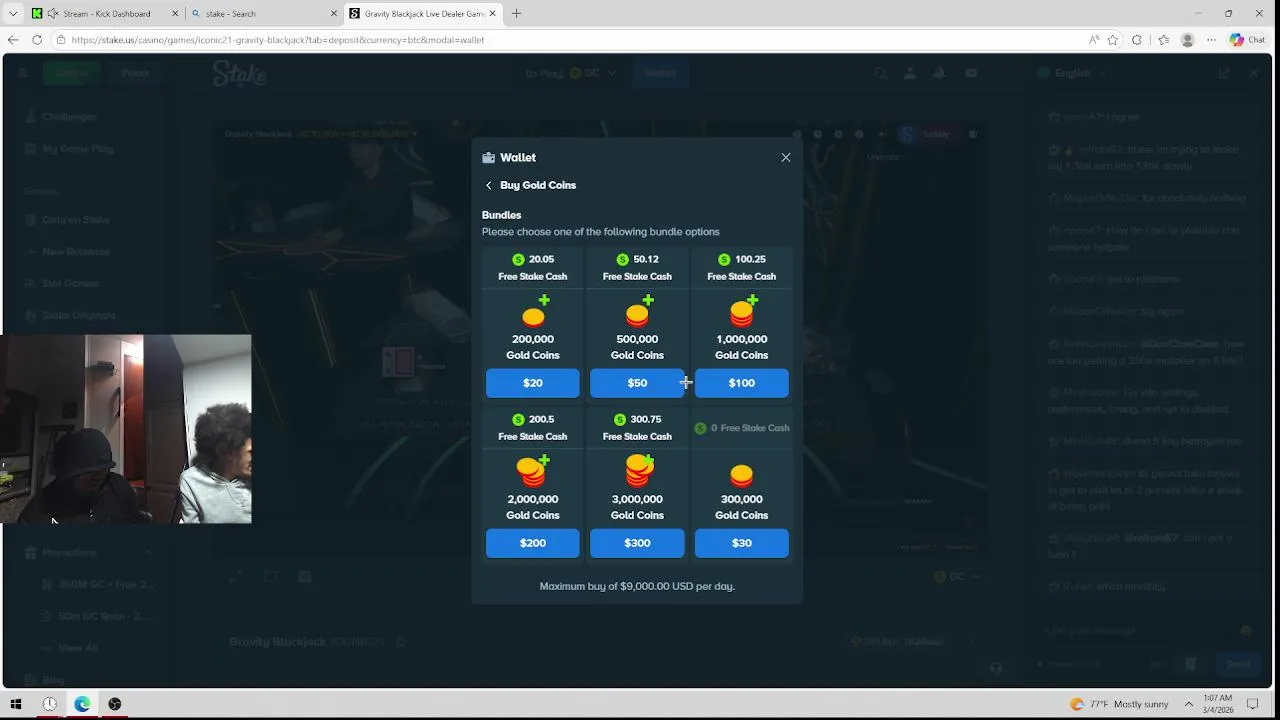Screen dimensions: 1280x720
Task: Open the tab actions dropdown menu
Action: [13, 14]
